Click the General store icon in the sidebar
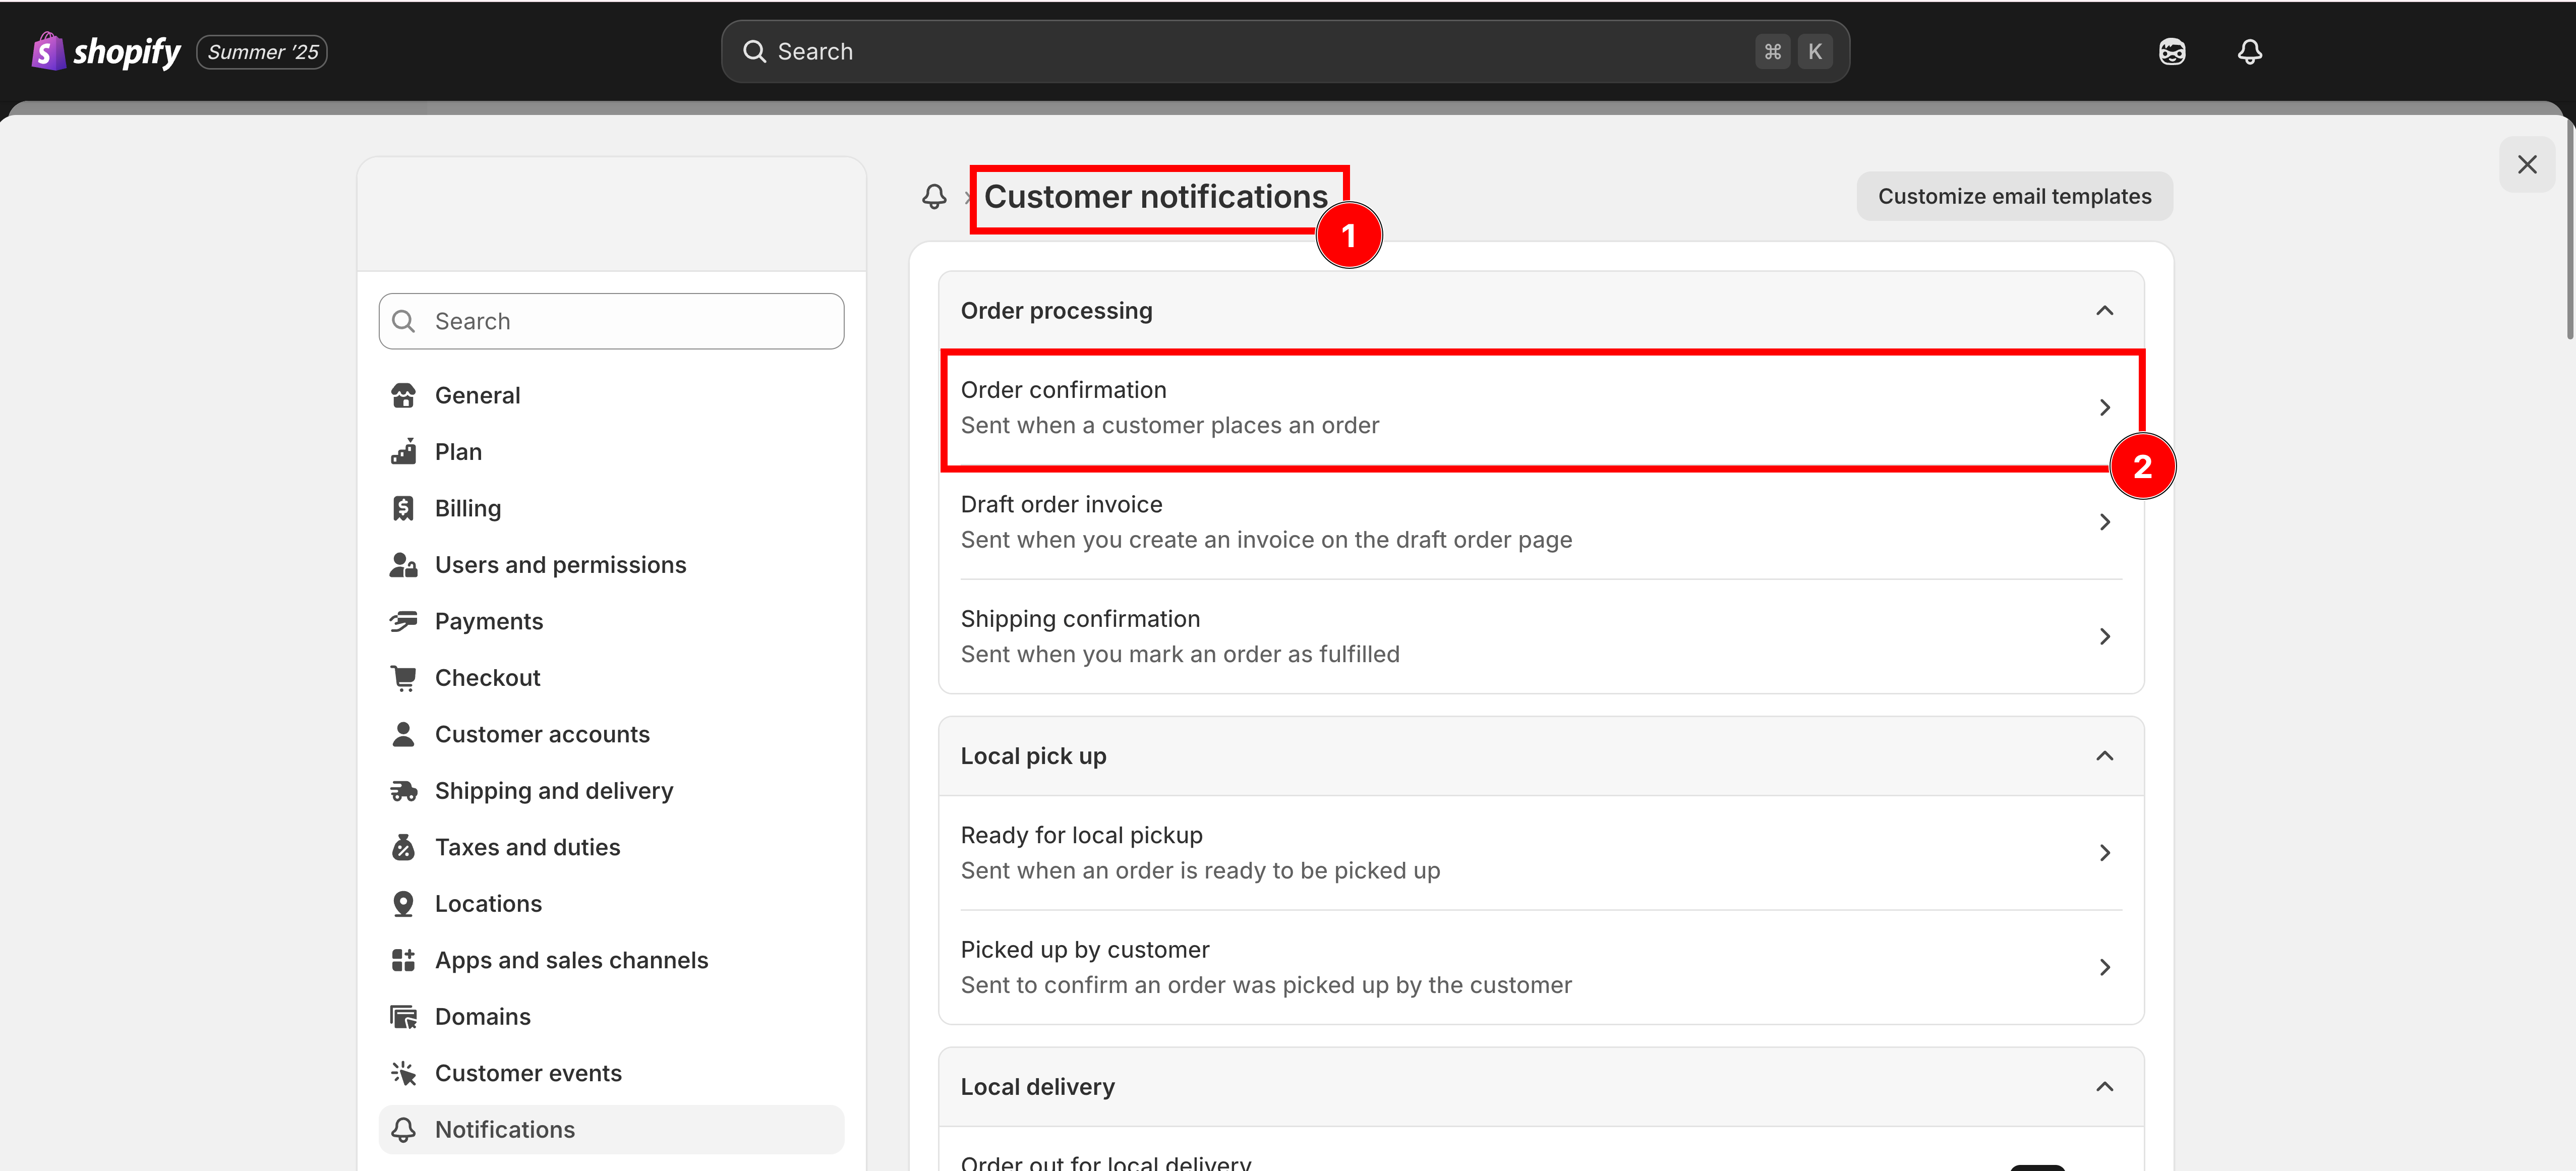 point(403,395)
